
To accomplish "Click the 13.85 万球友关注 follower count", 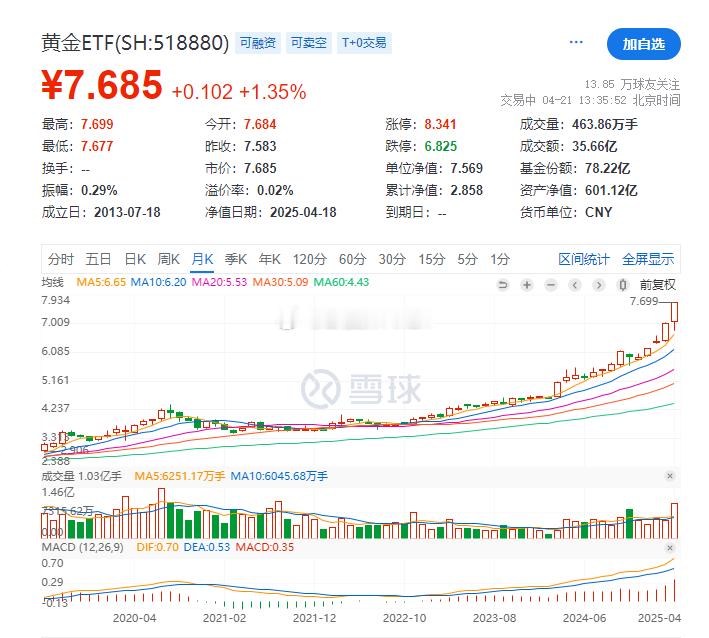I will click(x=632, y=84).
